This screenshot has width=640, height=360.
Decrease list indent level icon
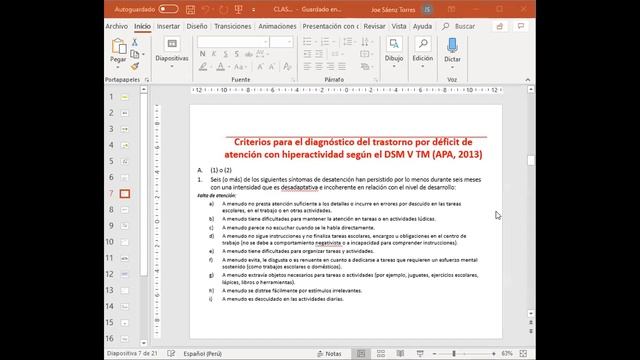click(x=308, y=54)
